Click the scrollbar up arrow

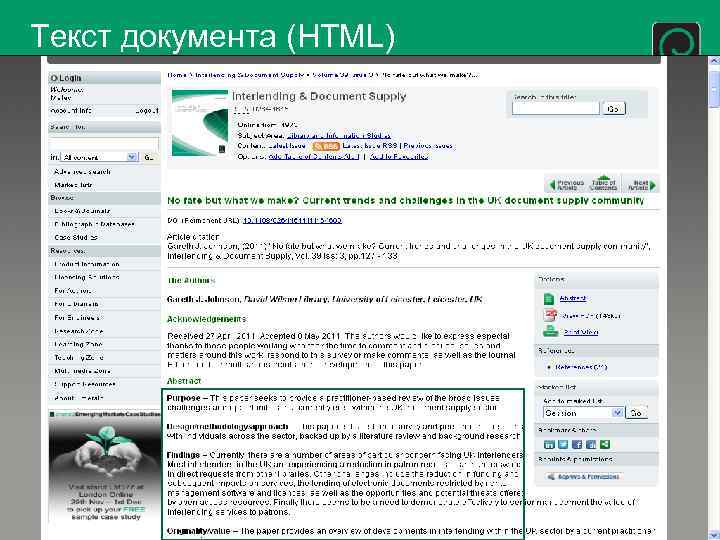[714, 60]
